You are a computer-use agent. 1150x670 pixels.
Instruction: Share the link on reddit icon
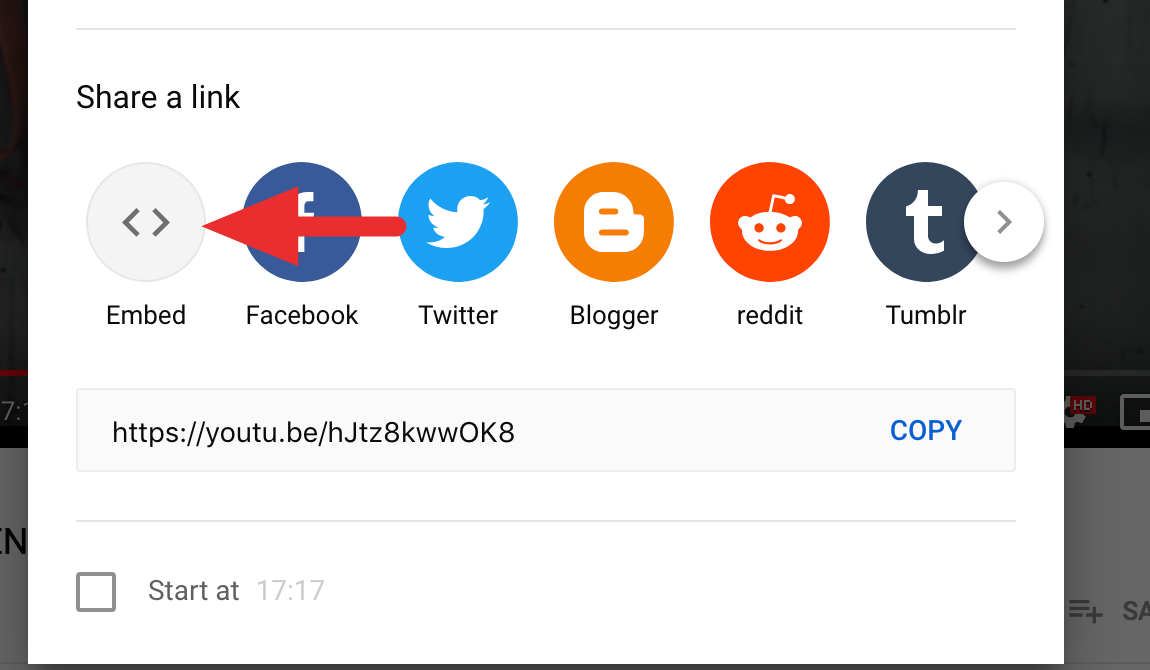pyautogui.click(x=769, y=221)
